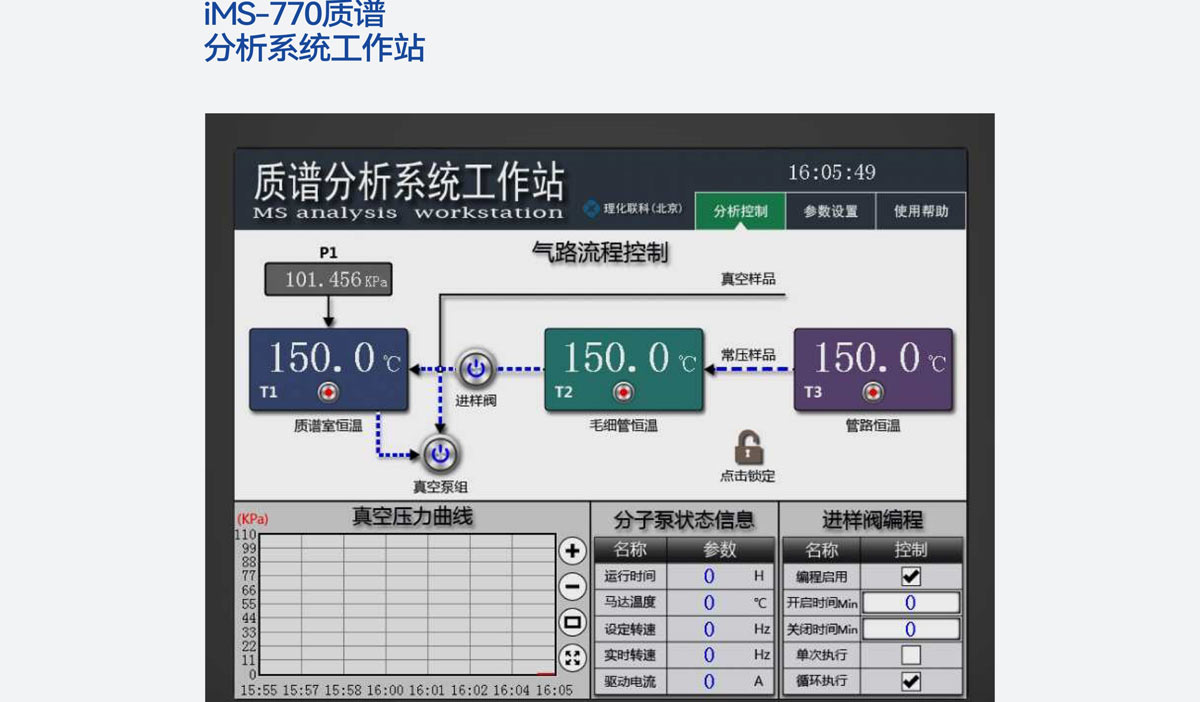Screen dimensions: 1200x702
Task: Enable the 单次执行 checkbox
Action: 911,655
